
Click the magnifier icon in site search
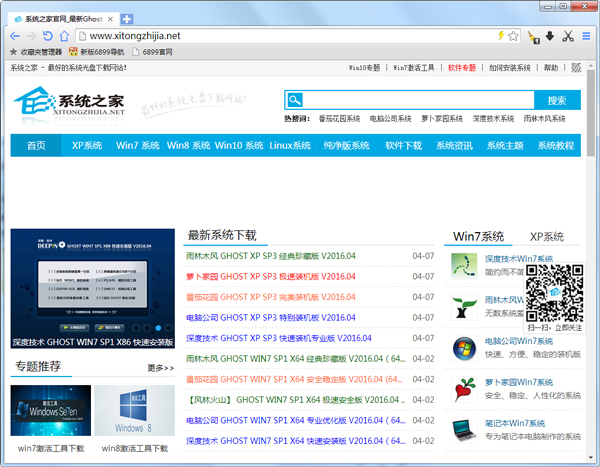[x=295, y=100]
